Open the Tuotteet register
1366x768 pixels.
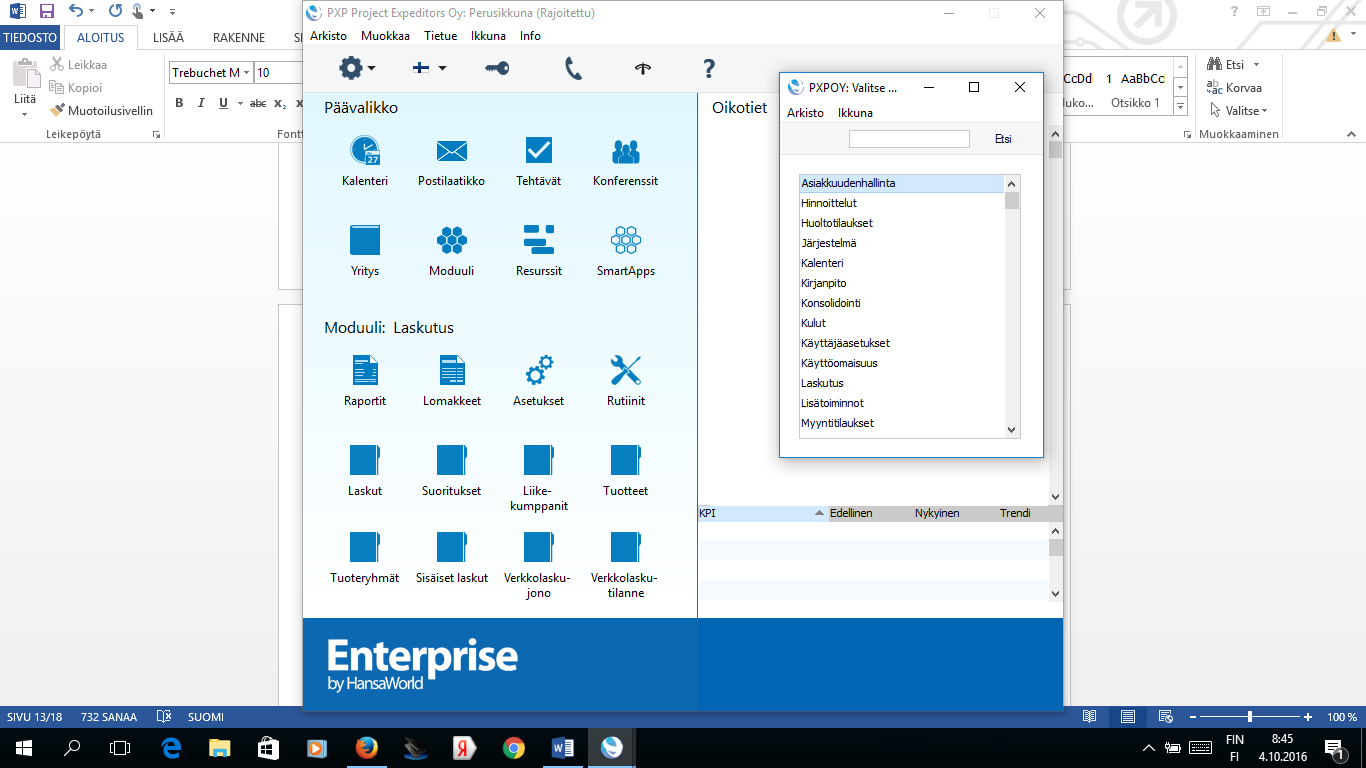click(x=626, y=460)
